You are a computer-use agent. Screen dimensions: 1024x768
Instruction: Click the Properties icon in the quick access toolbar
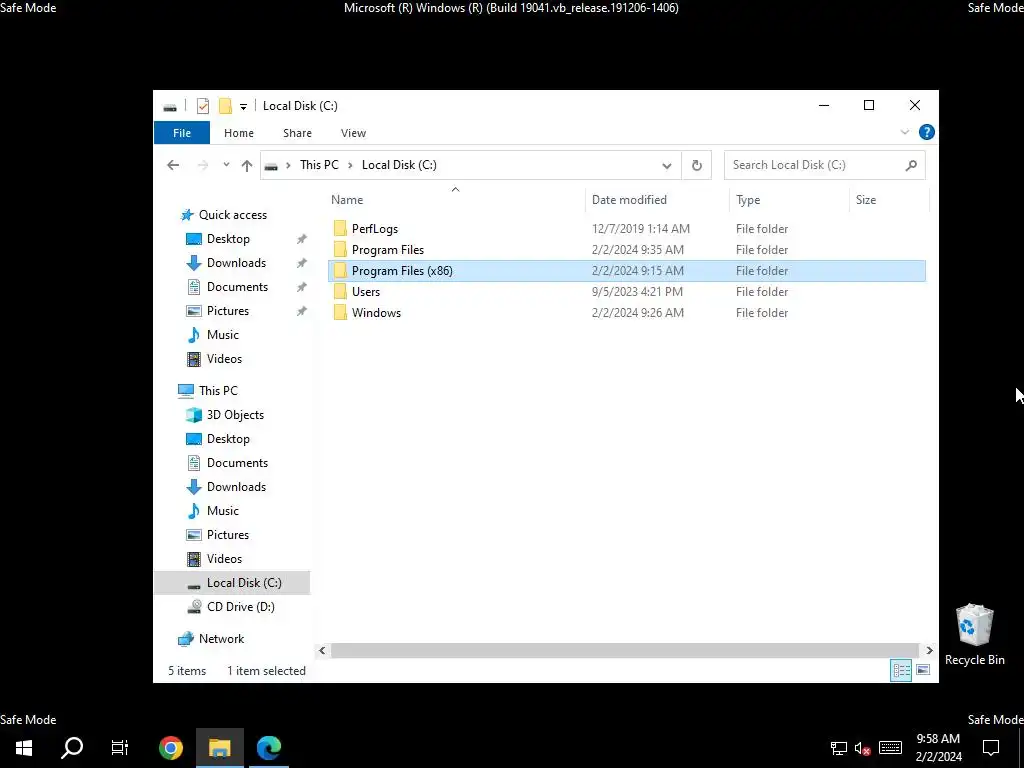click(x=203, y=106)
